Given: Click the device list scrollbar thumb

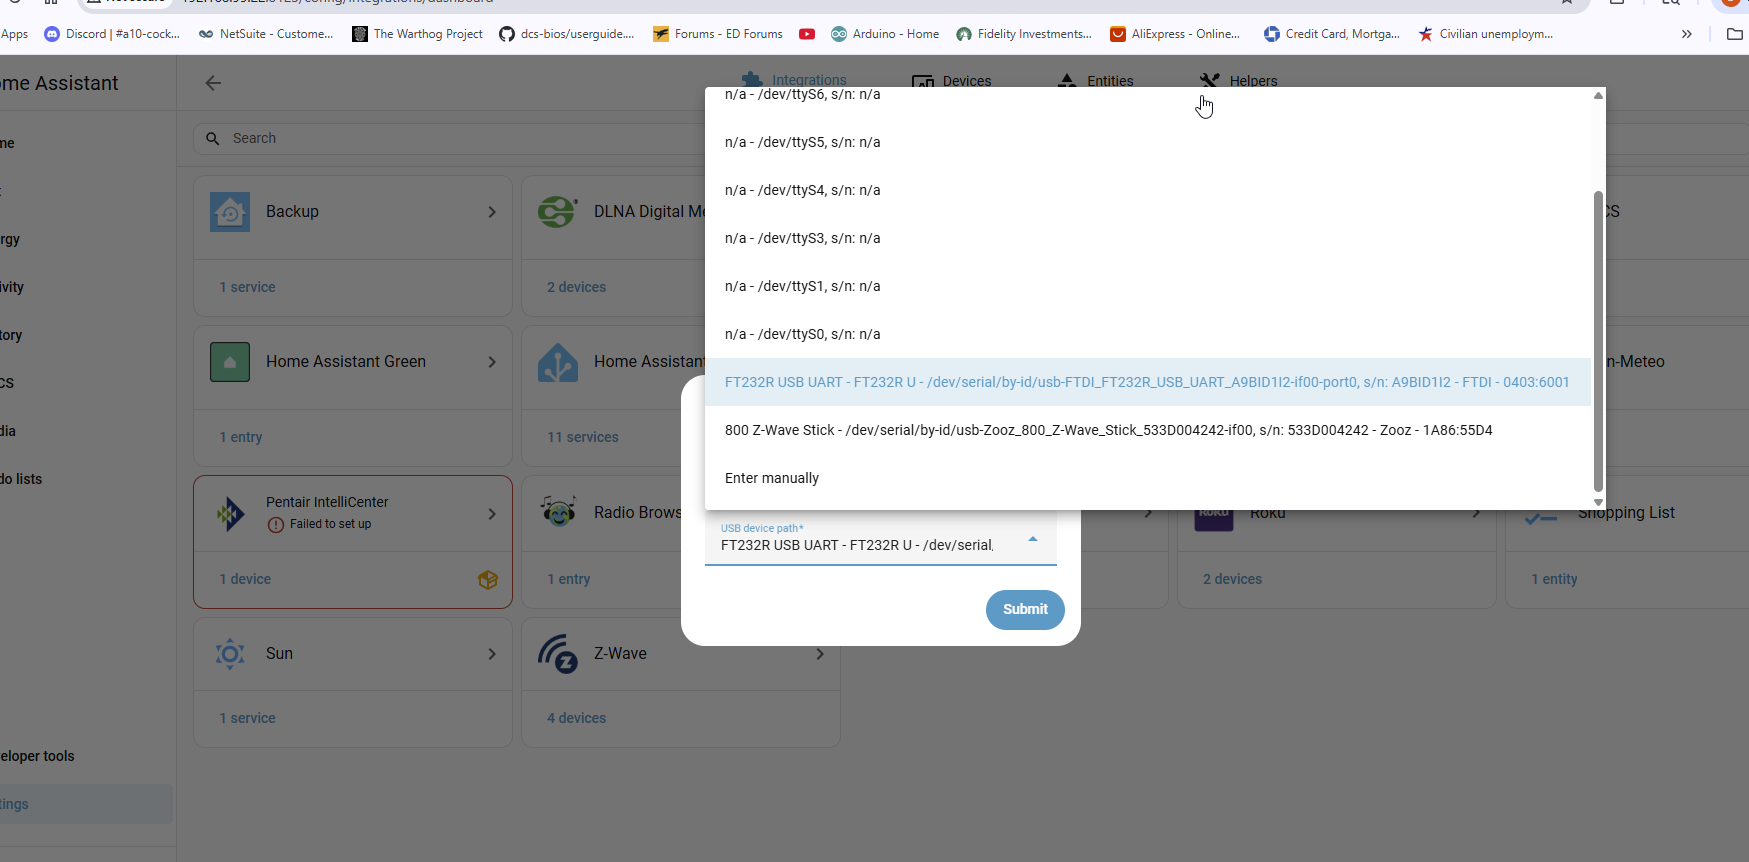Looking at the screenshot, I should [x=1598, y=341].
